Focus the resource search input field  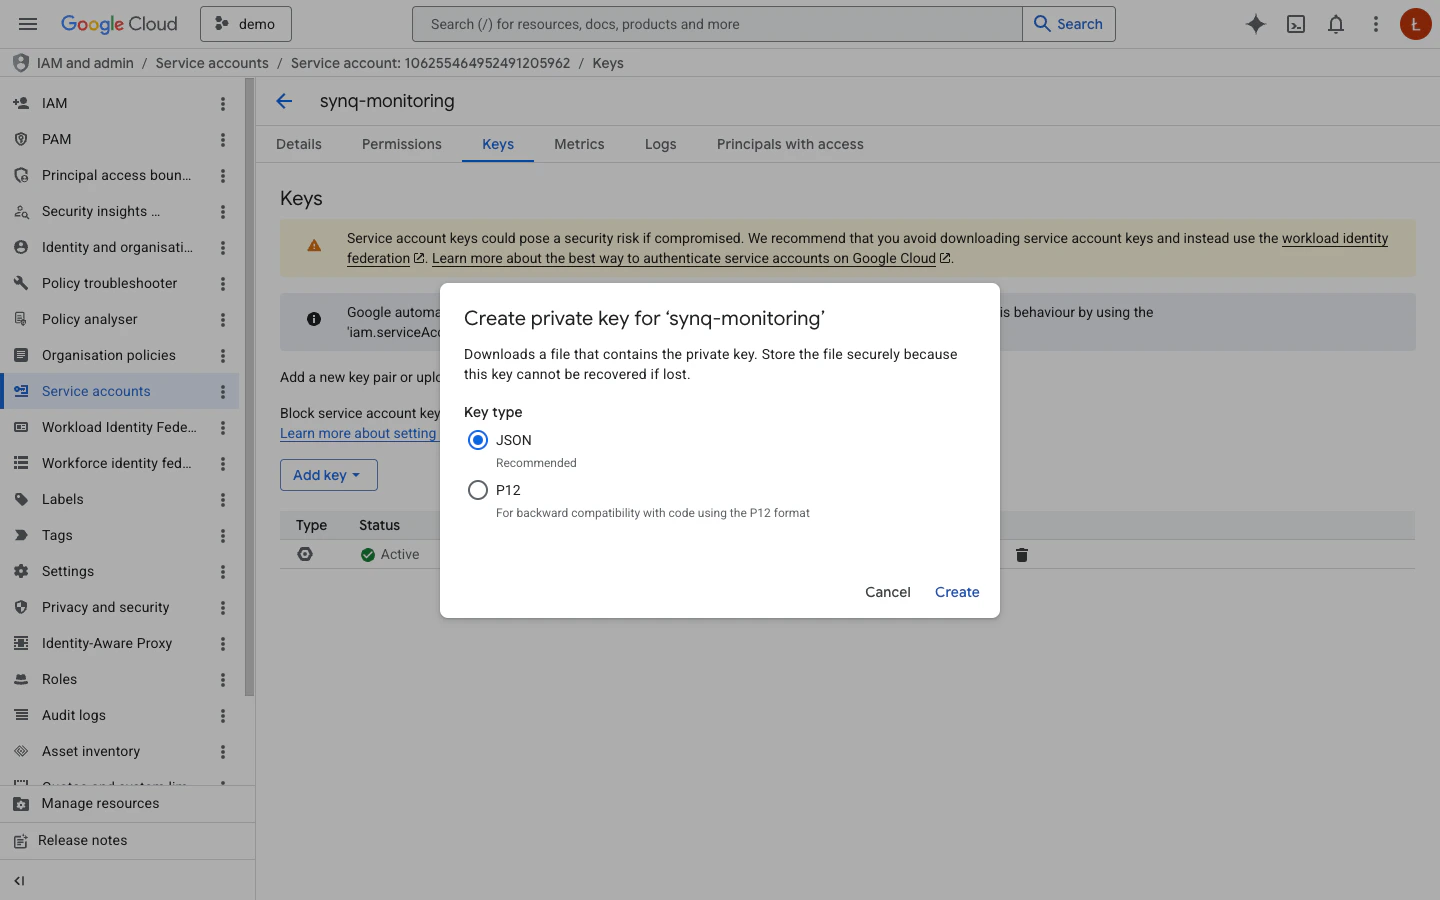tap(717, 24)
